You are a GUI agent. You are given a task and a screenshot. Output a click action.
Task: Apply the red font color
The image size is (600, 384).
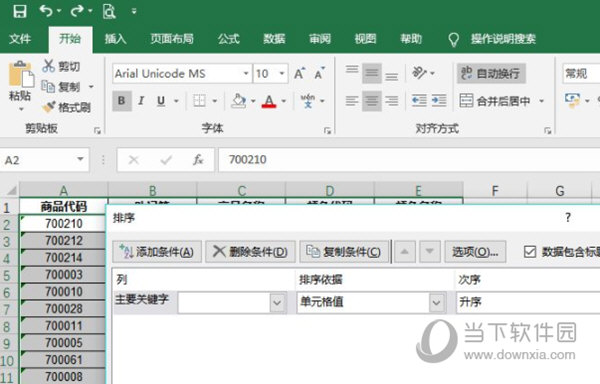[269, 101]
